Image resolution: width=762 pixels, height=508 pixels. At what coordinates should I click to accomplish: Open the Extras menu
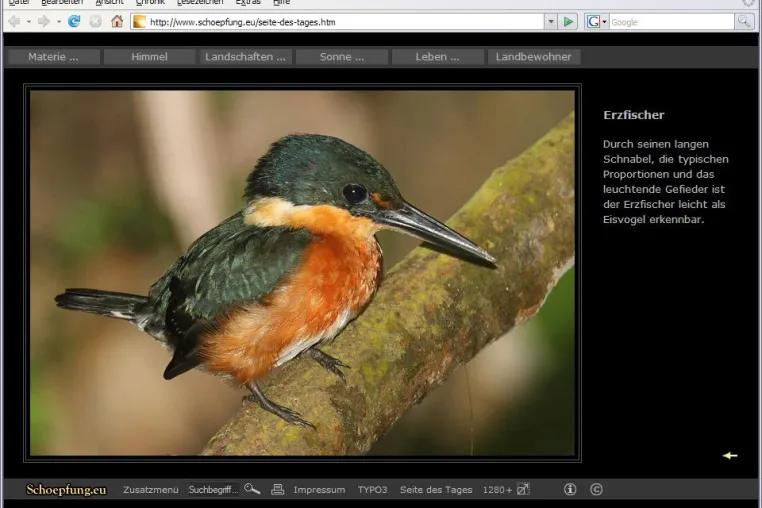248,2
